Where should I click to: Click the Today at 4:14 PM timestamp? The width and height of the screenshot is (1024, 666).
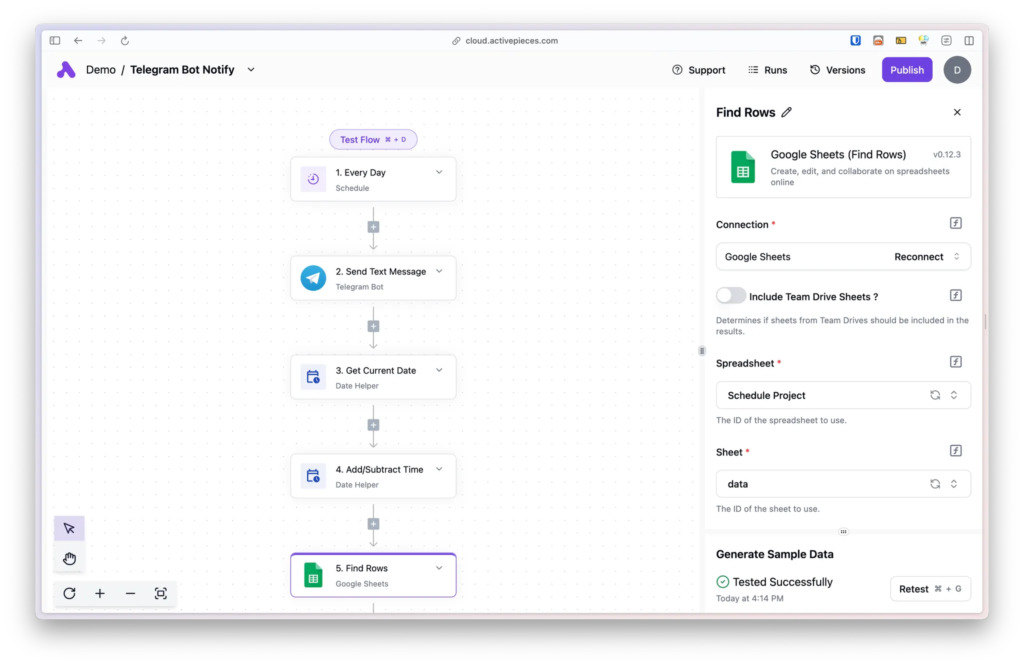[750, 598]
